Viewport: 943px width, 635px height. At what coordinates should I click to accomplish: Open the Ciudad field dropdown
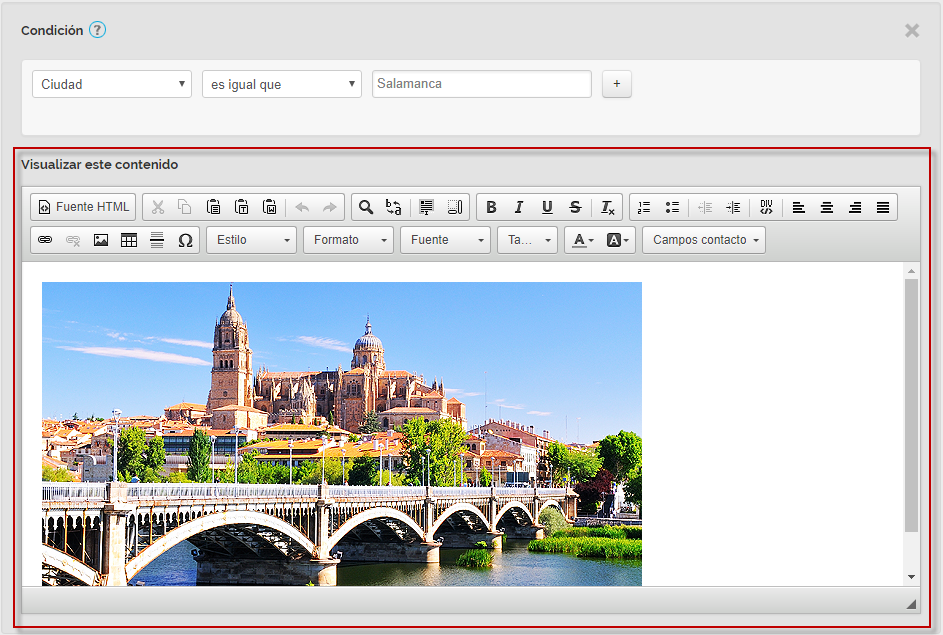(x=112, y=84)
